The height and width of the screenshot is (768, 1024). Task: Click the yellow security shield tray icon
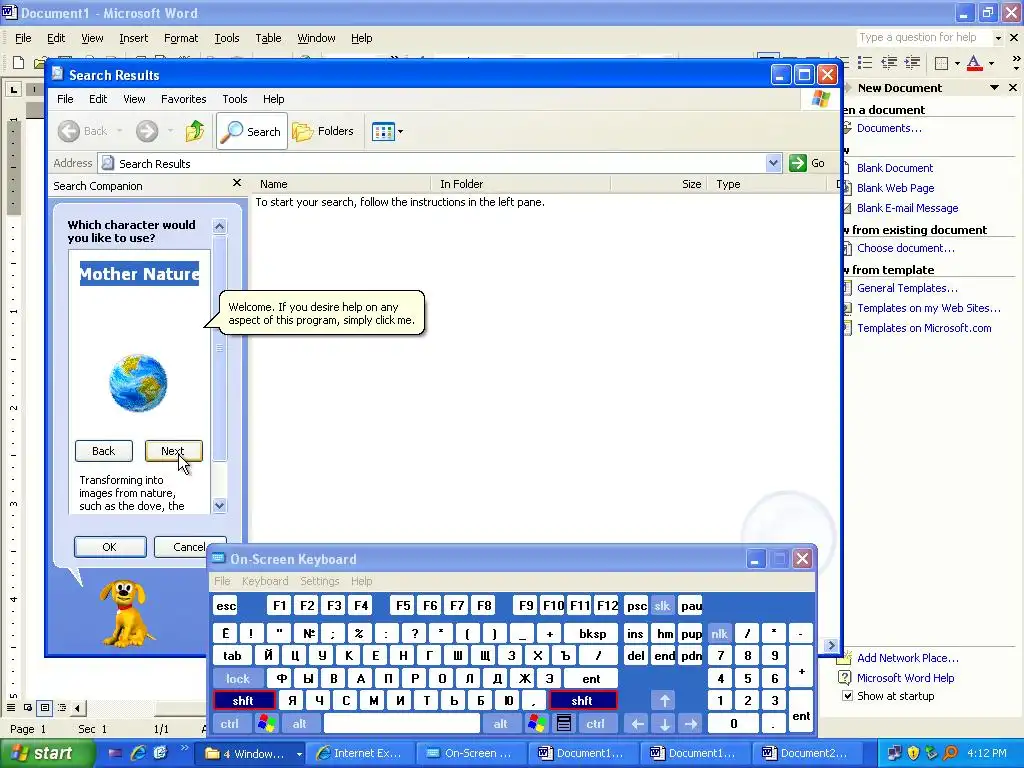(x=913, y=753)
